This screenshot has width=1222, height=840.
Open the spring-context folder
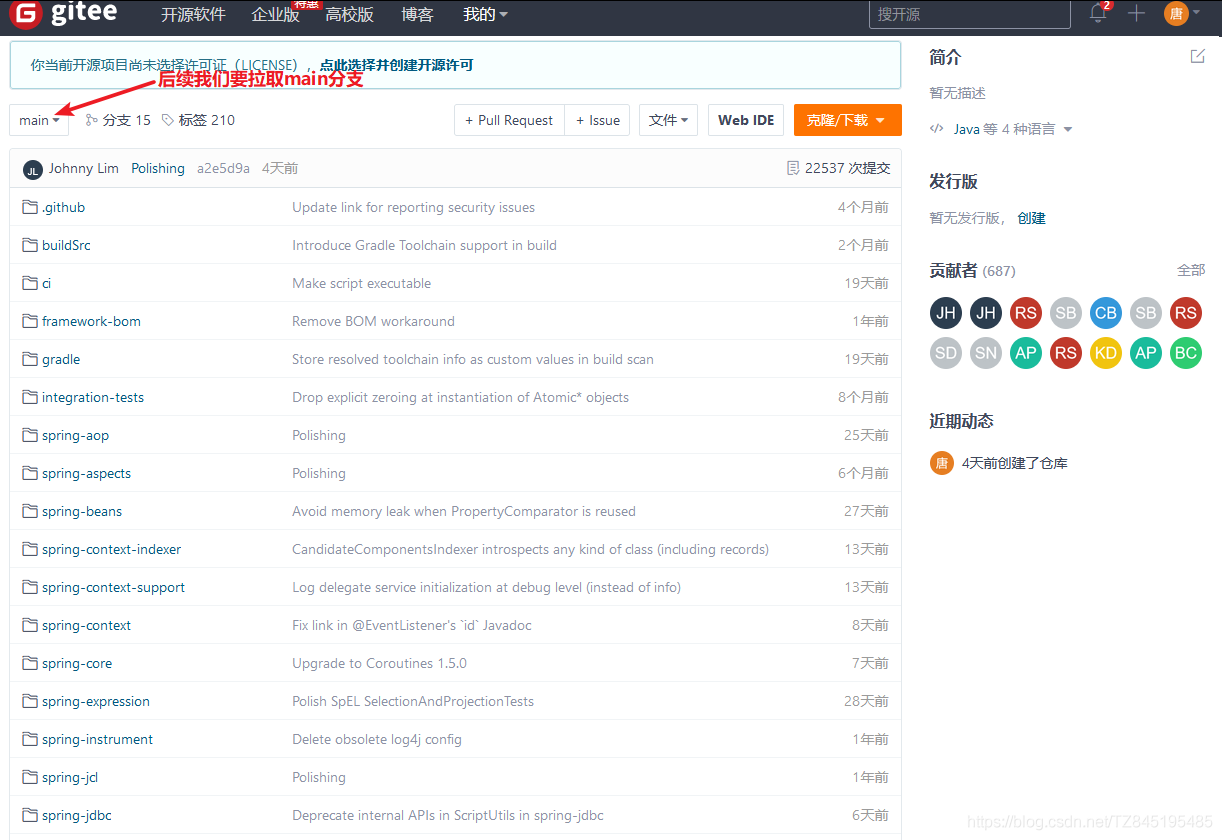pos(86,625)
